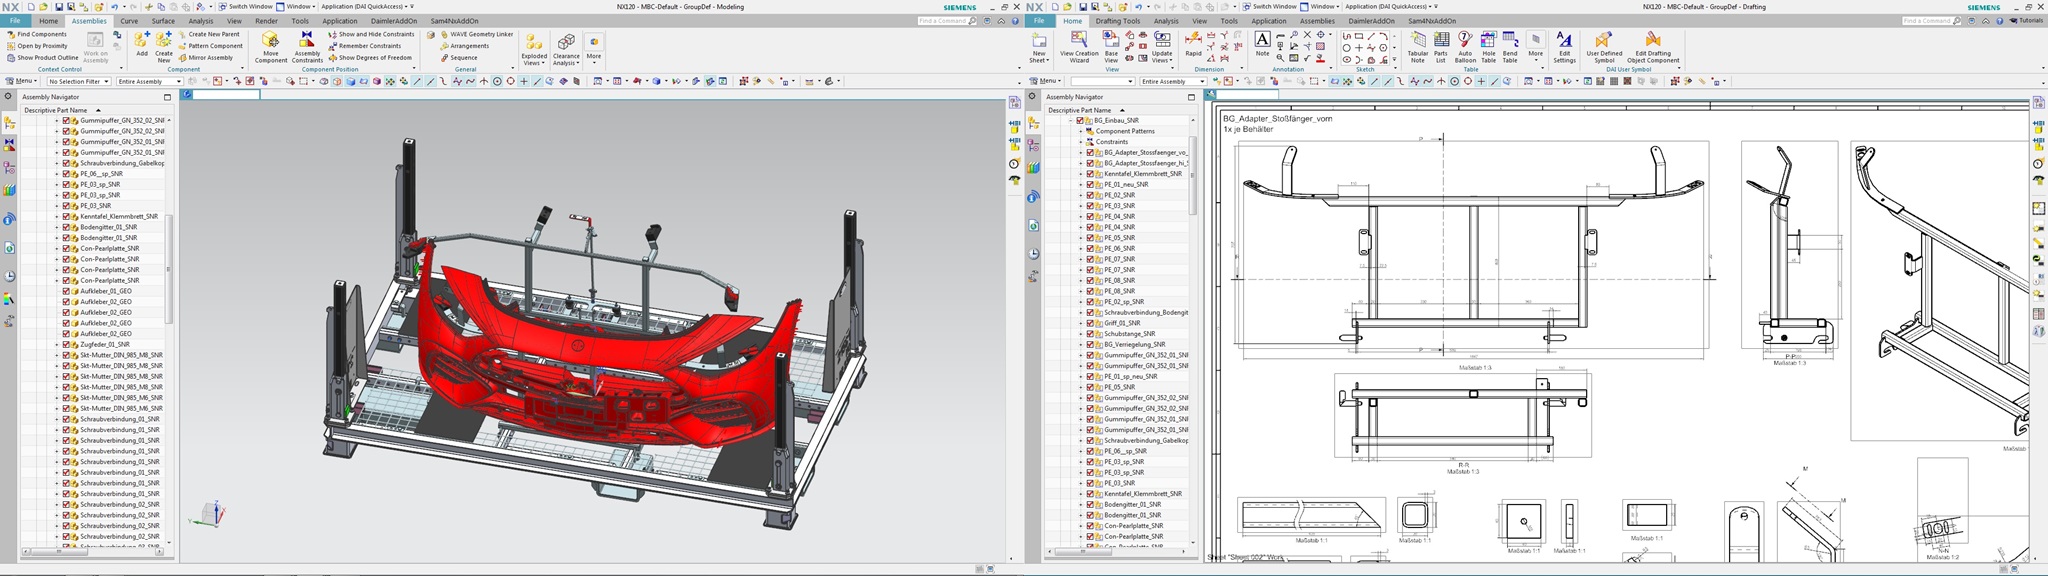The width and height of the screenshot is (2048, 576).
Task: Click the Add component icon
Action: 142,41
